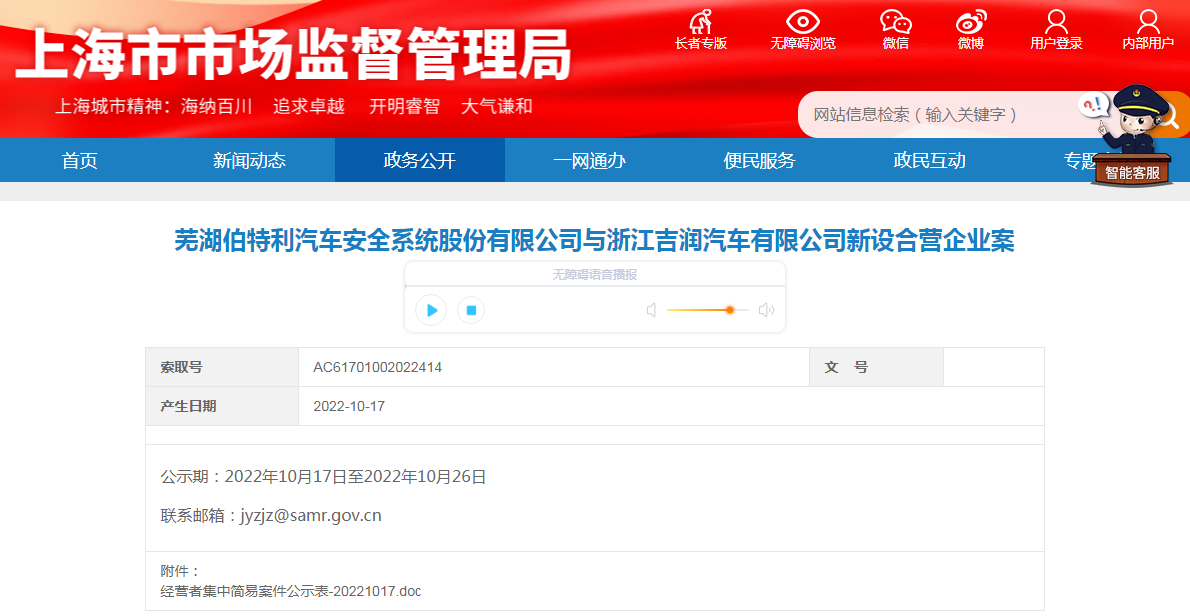Click the 上海城市精神 slogan text
Image resolution: width=1190 pixels, height=616 pixels.
294,106
